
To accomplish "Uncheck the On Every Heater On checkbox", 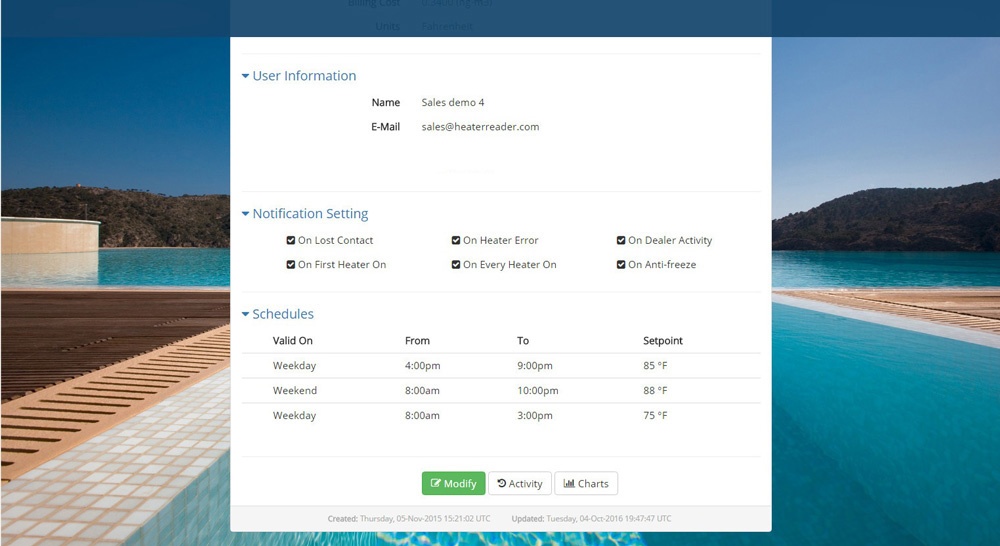I will coord(456,265).
